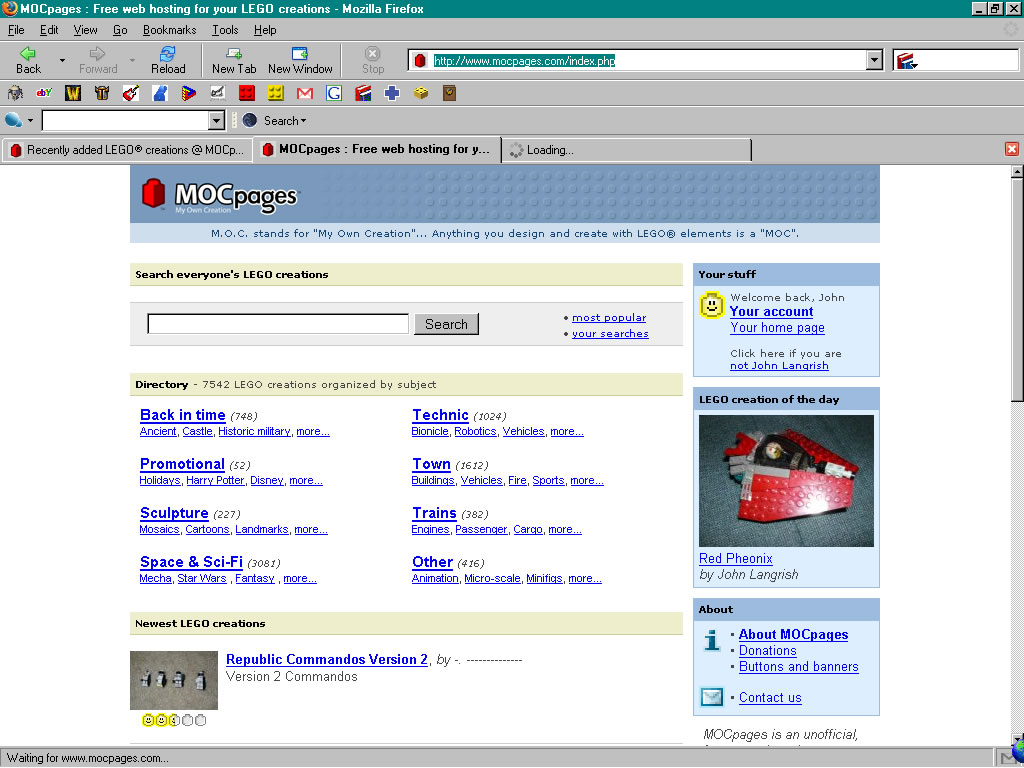Expand the search toolbar Search dropdown
The height and width of the screenshot is (768, 1024).
click(285, 121)
